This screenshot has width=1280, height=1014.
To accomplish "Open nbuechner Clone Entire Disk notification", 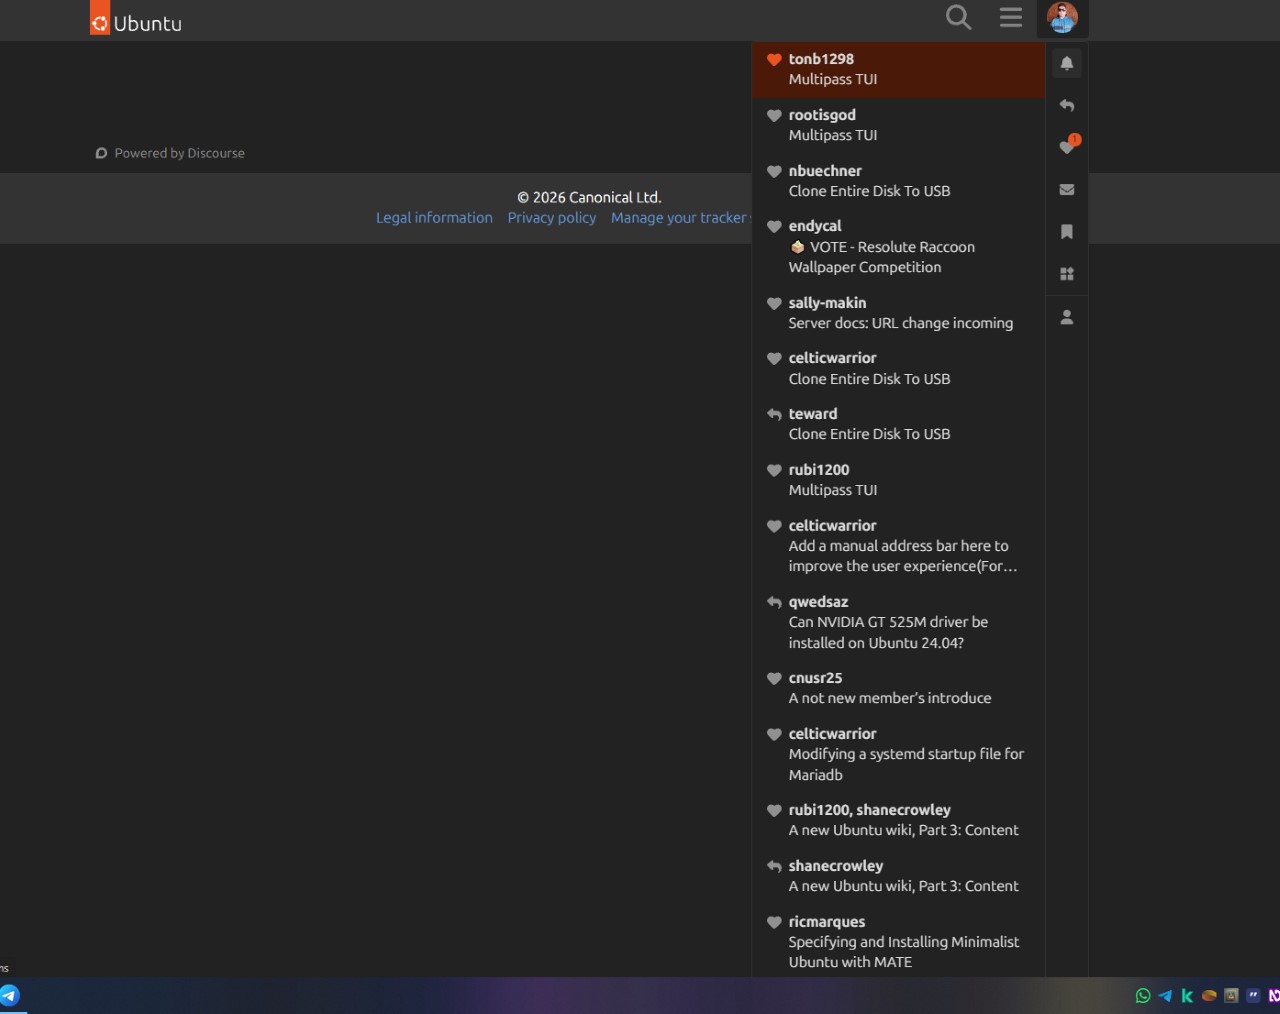I will (897, 181).
